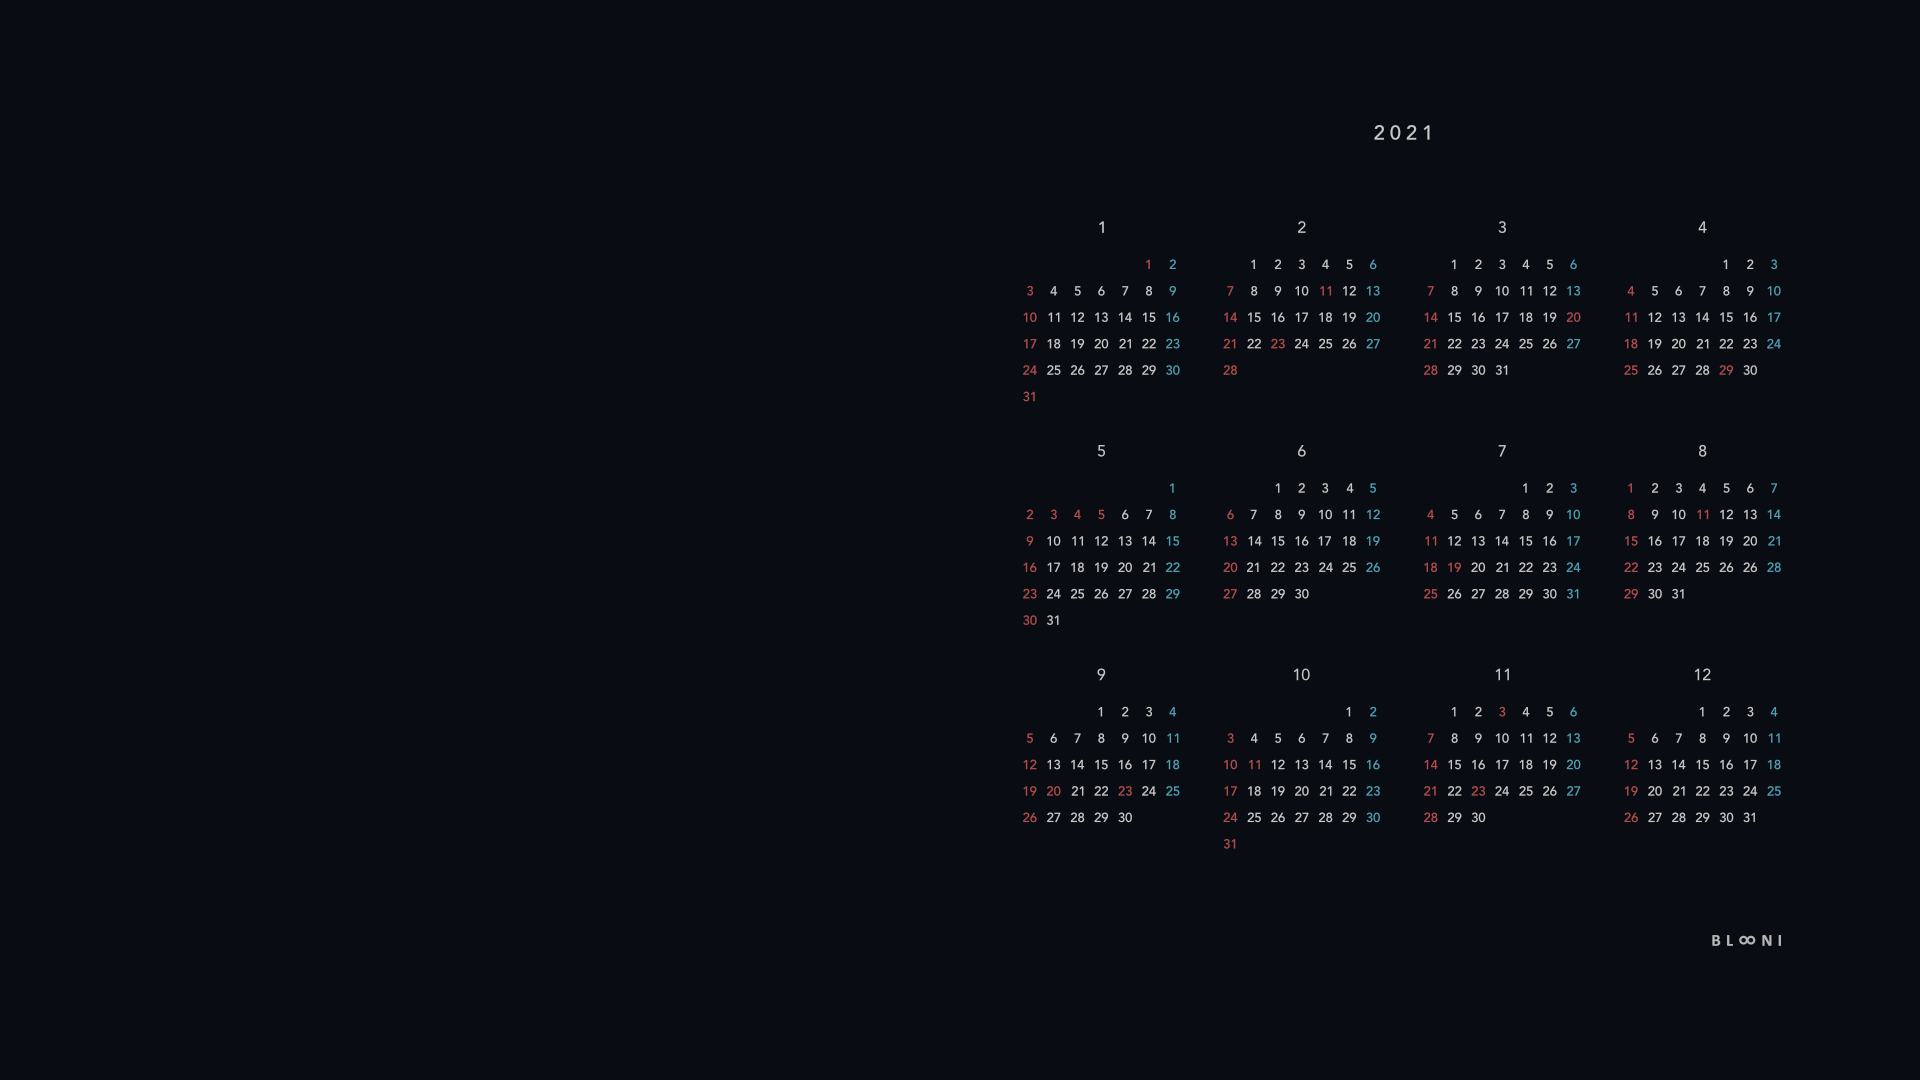Image resolution: width=1920 pixels, height=1080 pixels.
Task: Select January 31 date
Action: click(1029, 396)
